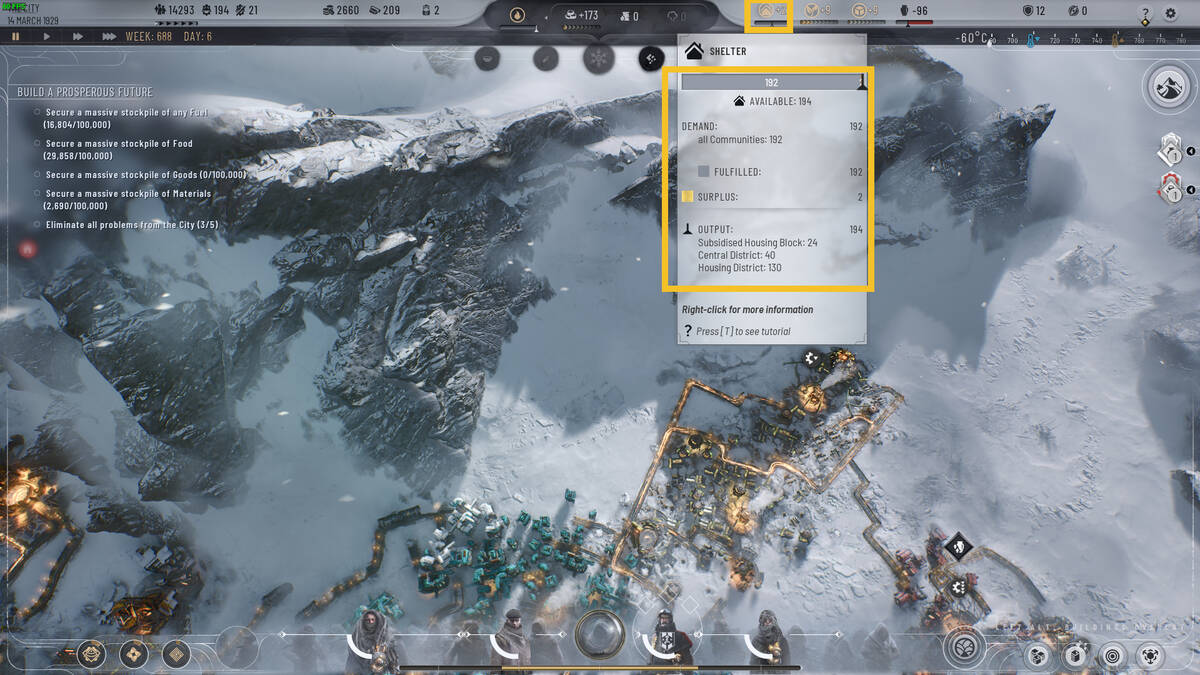The width and height of the screenshot is (1200, 675).
Task: Click the Available: 194 line
Action: tap(773, 101)
